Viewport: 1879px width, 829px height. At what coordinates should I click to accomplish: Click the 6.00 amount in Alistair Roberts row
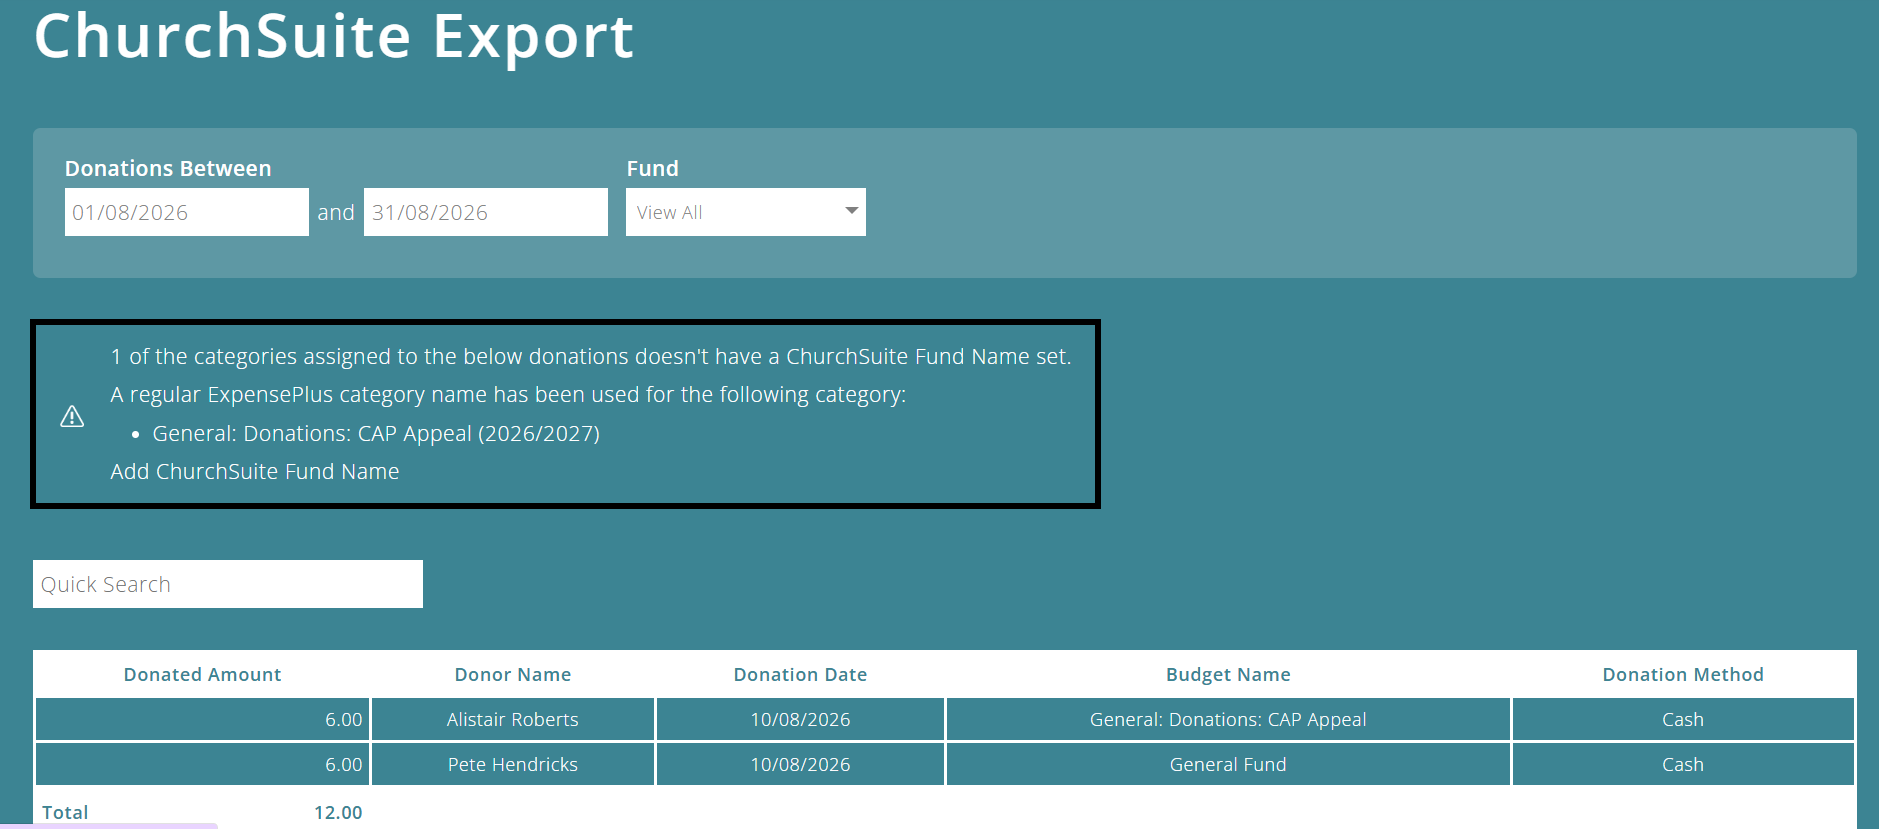(343, 719)
